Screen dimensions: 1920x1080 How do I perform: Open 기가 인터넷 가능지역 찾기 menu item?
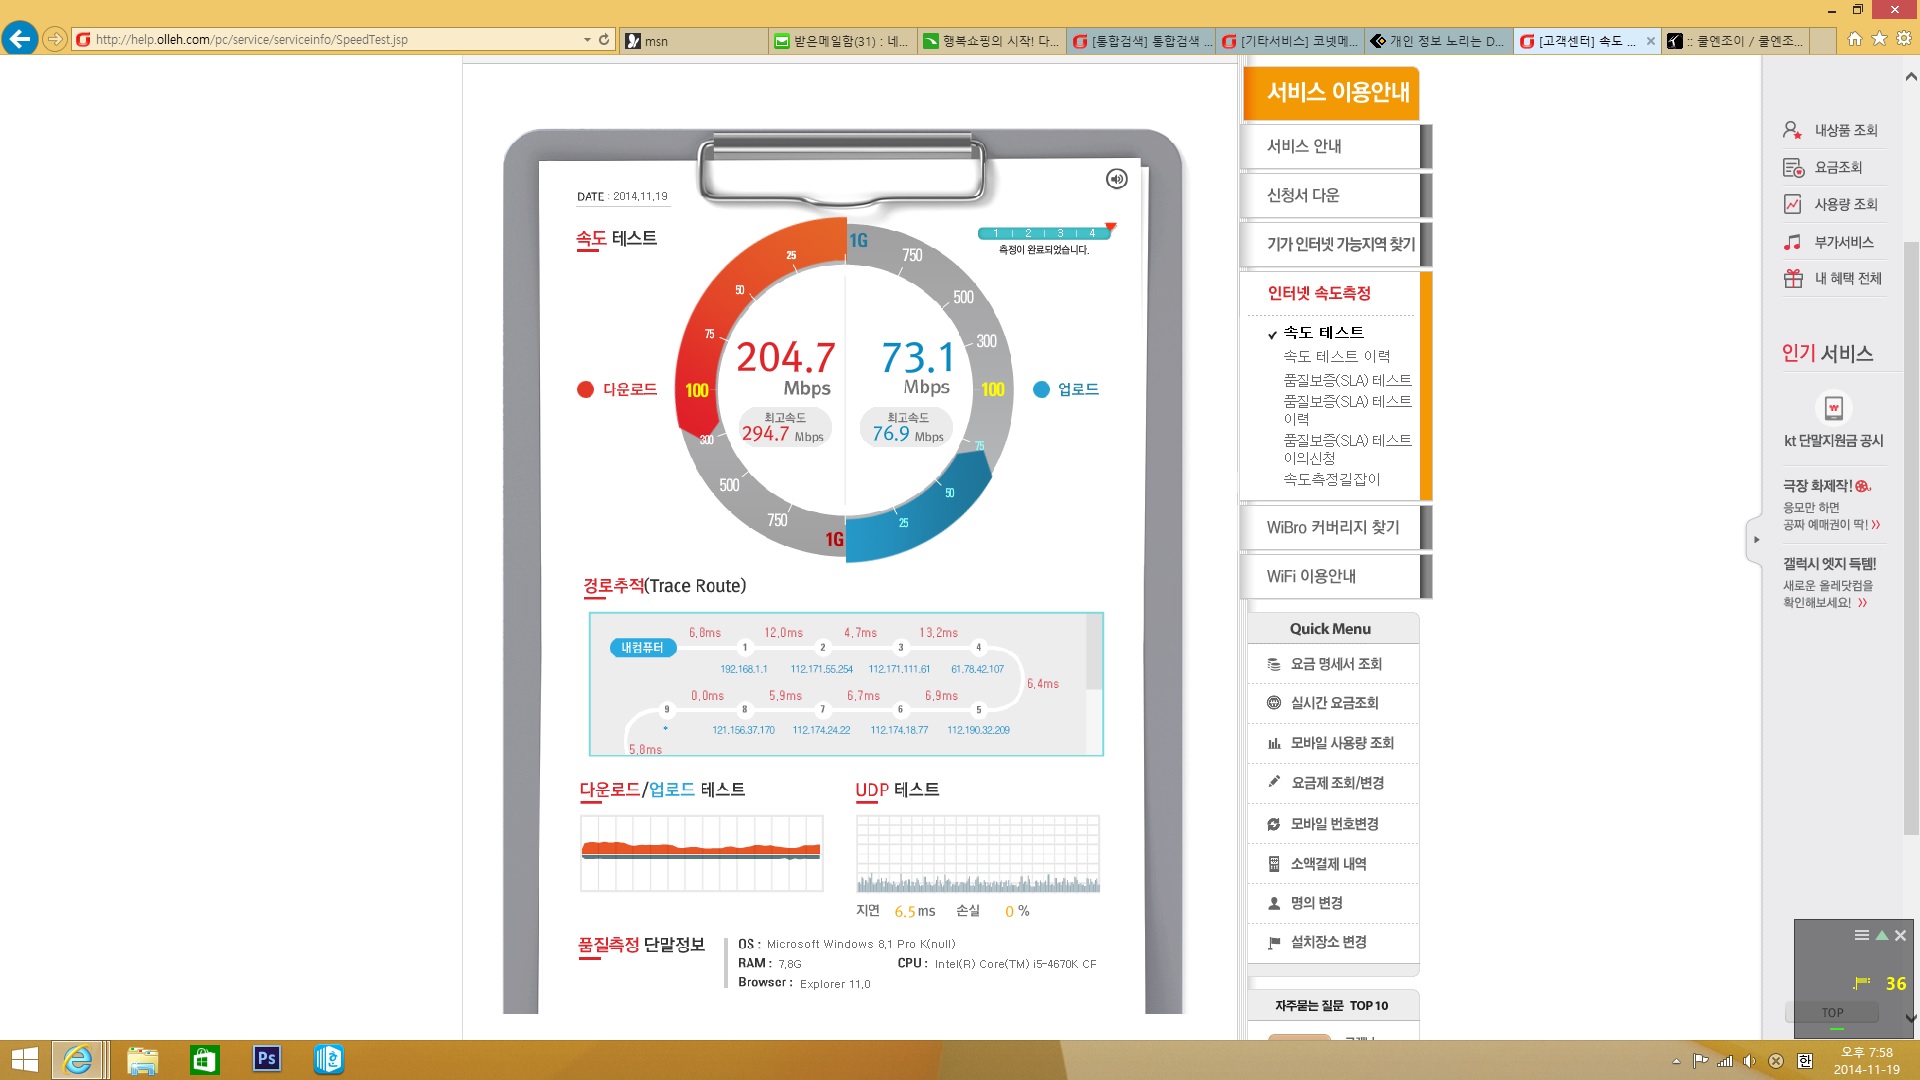click(x=1330, y=244)
